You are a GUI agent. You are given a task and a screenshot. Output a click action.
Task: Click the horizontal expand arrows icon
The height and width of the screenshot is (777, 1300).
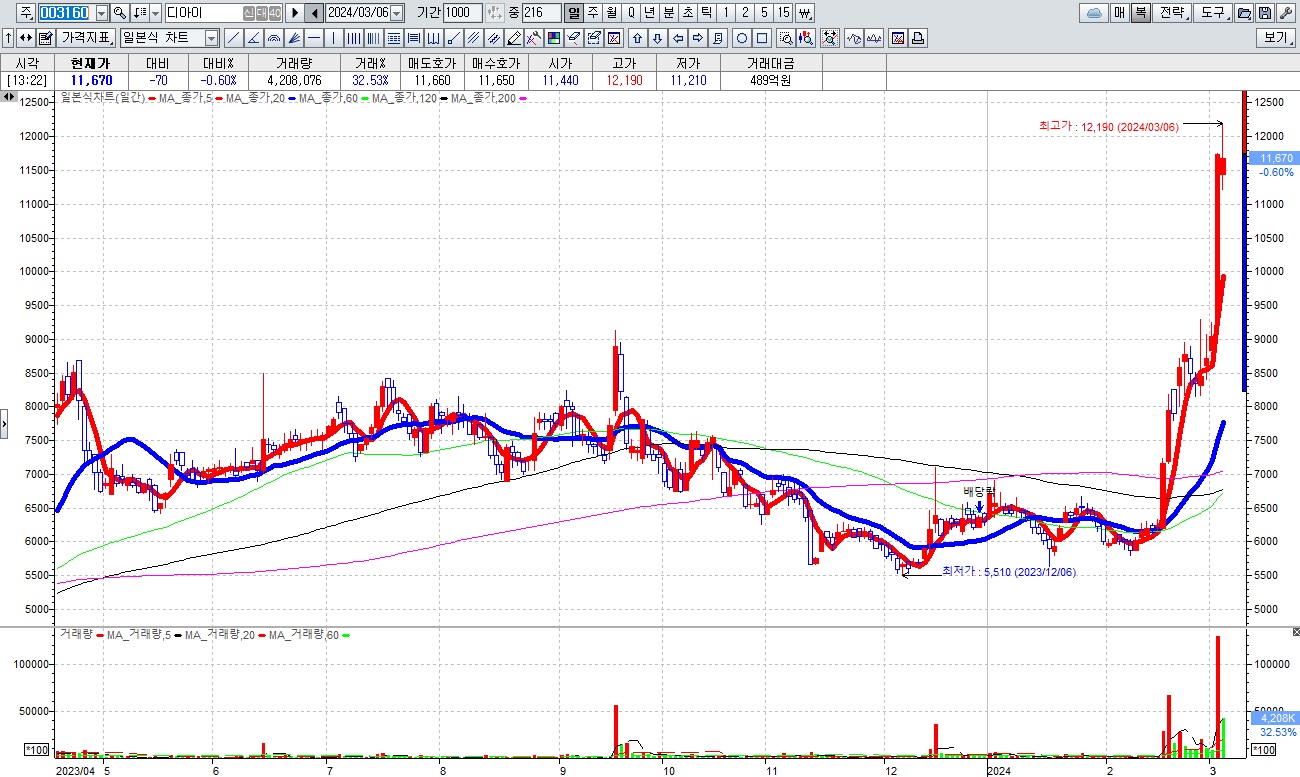(25, 38)
